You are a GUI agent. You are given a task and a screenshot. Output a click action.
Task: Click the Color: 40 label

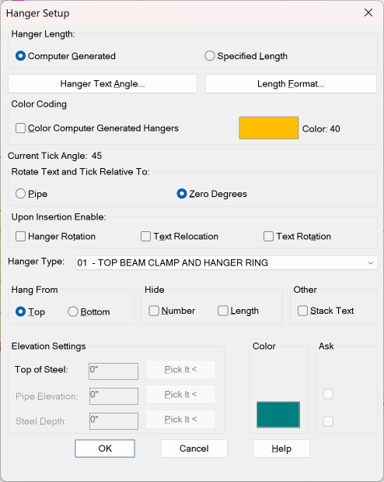pyautogui.click(x=321, y=129)
